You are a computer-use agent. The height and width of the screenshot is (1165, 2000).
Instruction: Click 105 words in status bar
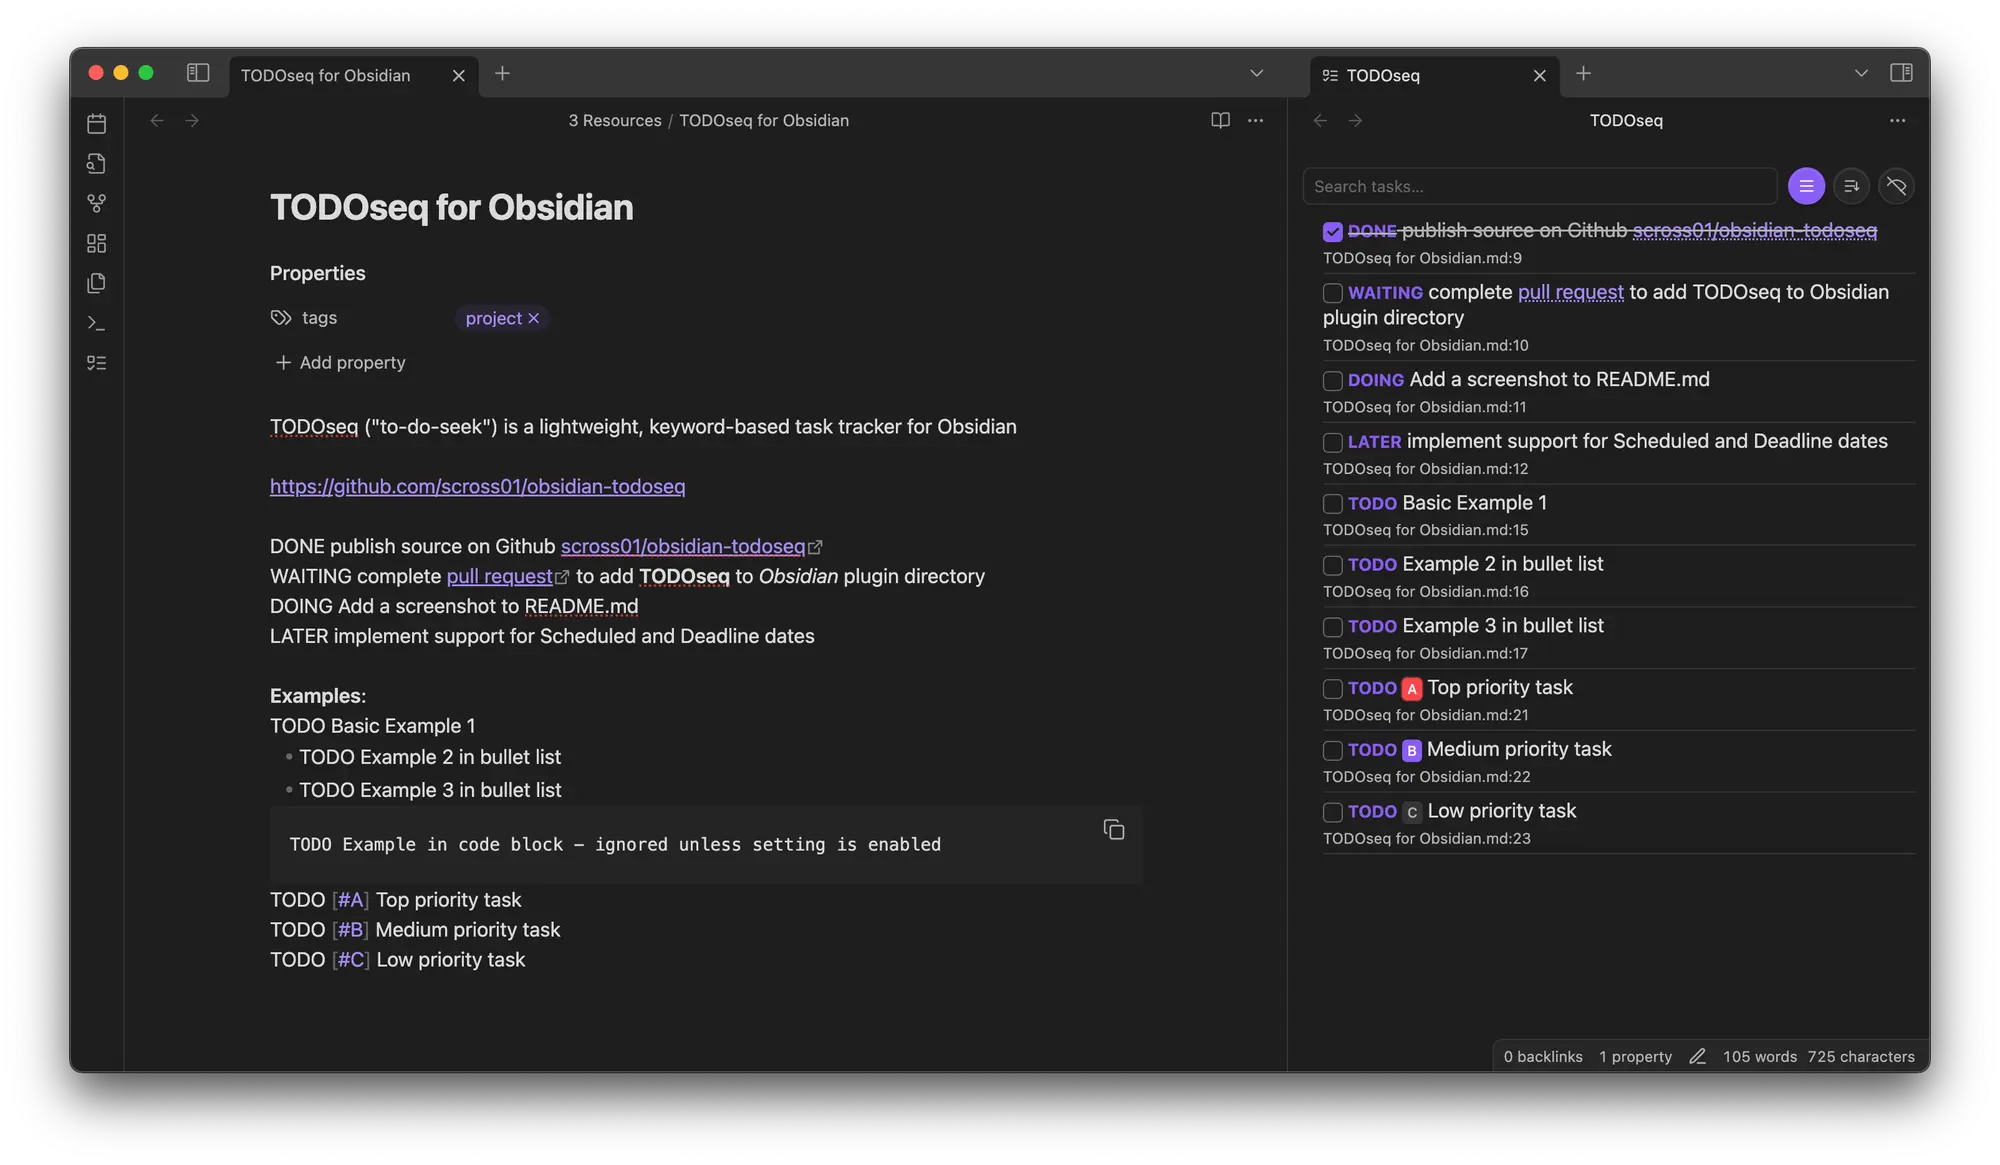pyautogui.click(x=1759, y=1057)
